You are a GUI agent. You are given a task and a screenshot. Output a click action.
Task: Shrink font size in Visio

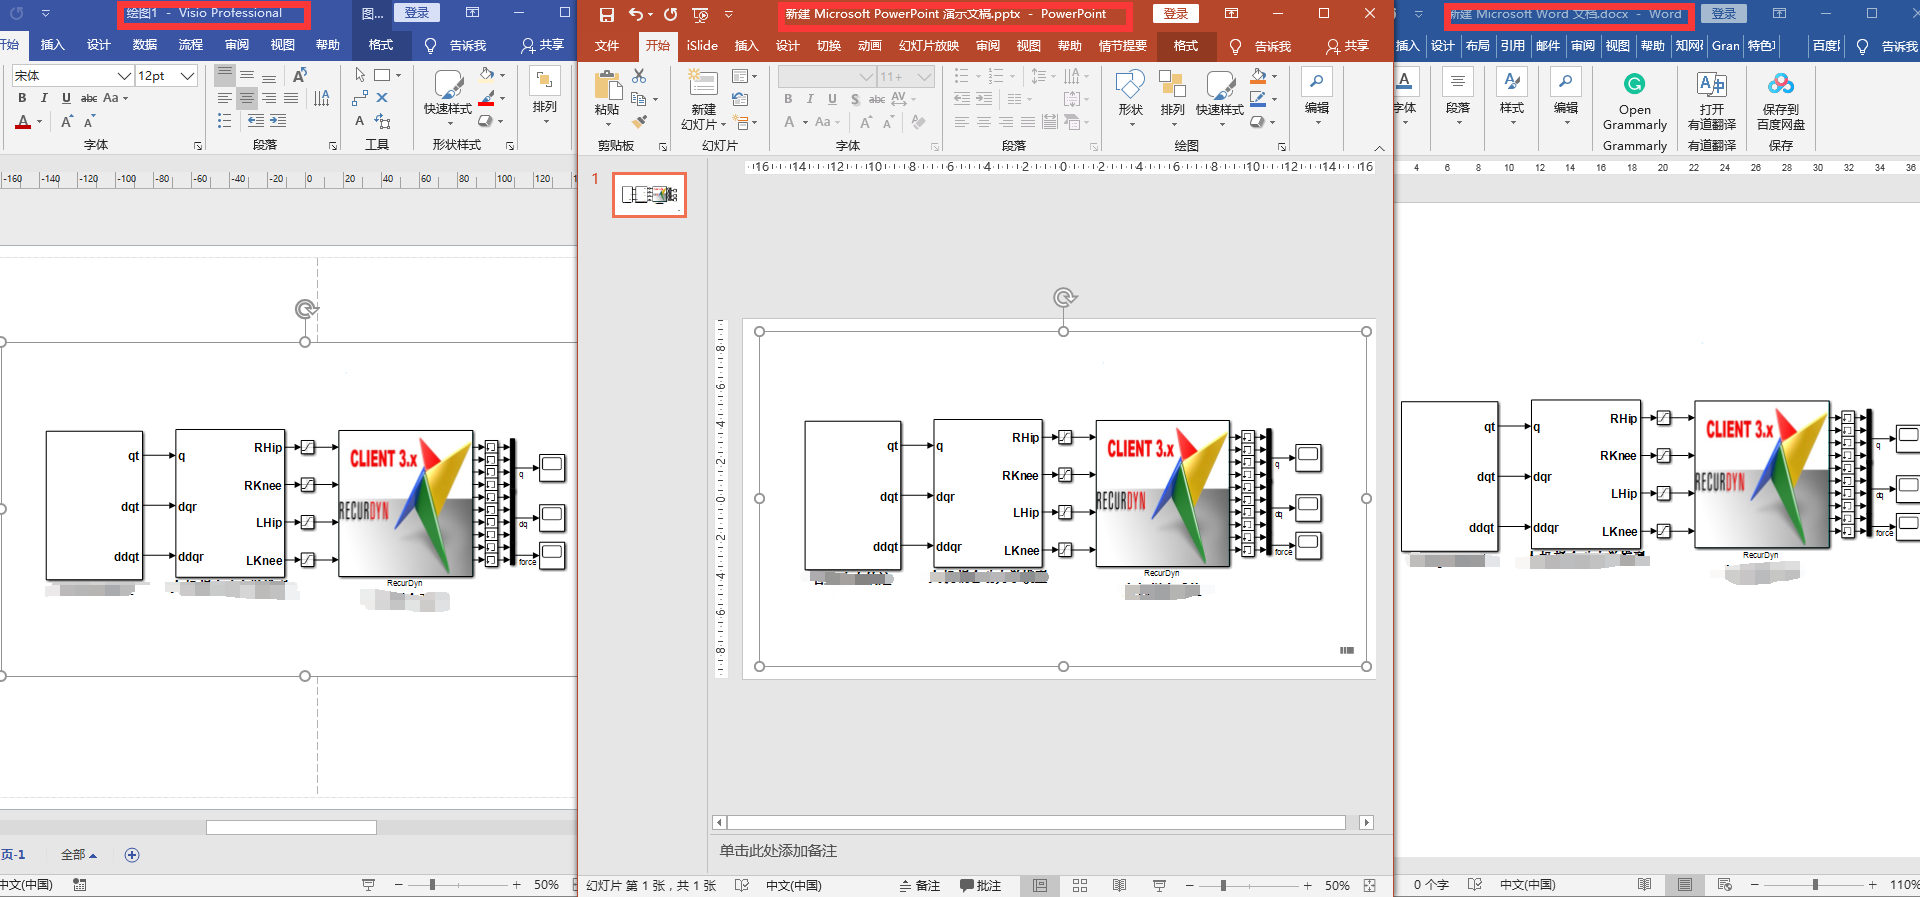click(x=89, y=122)
